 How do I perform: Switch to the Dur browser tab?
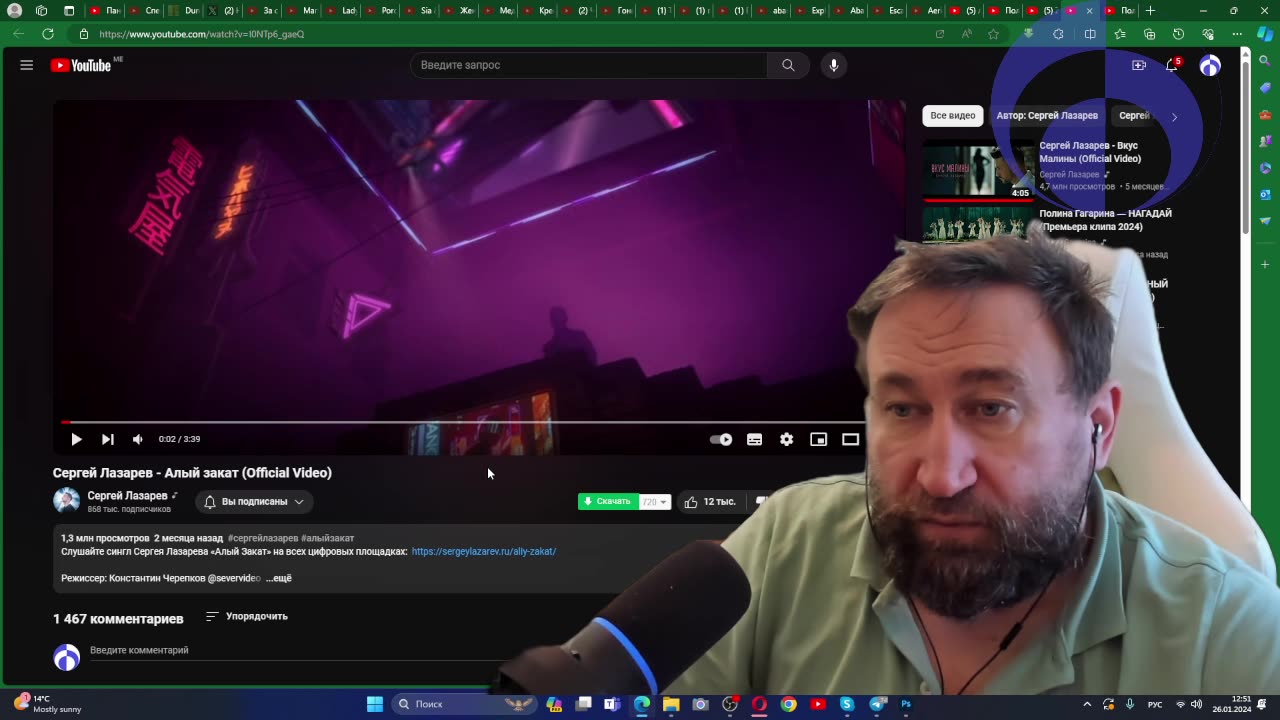point(185,11)
